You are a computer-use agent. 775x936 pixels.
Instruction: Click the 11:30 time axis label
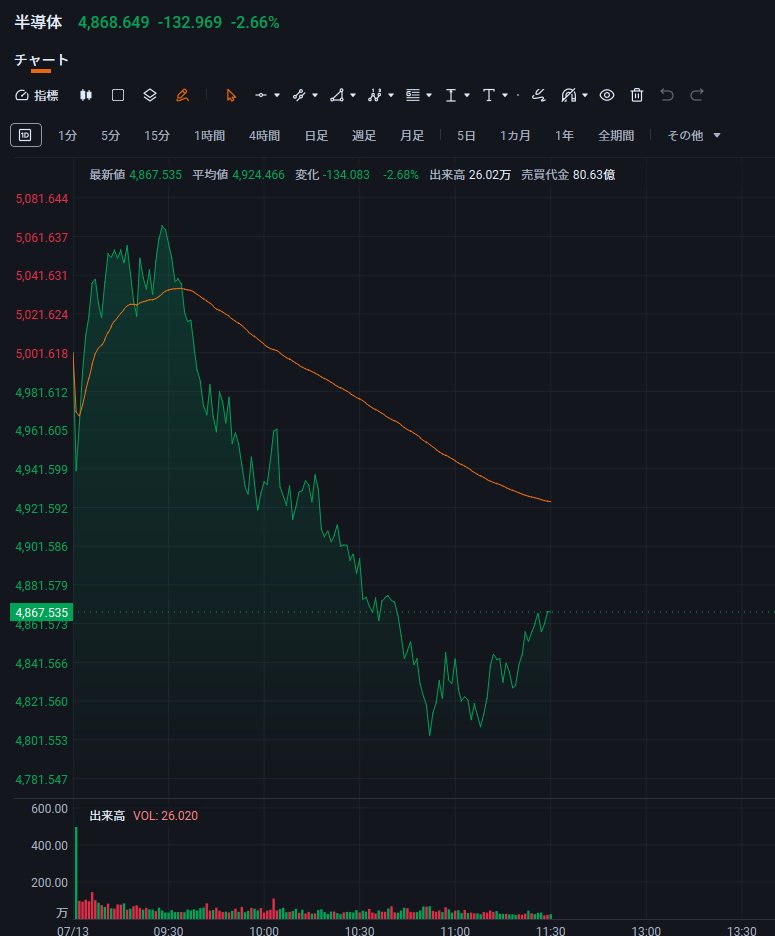[551, 930]
